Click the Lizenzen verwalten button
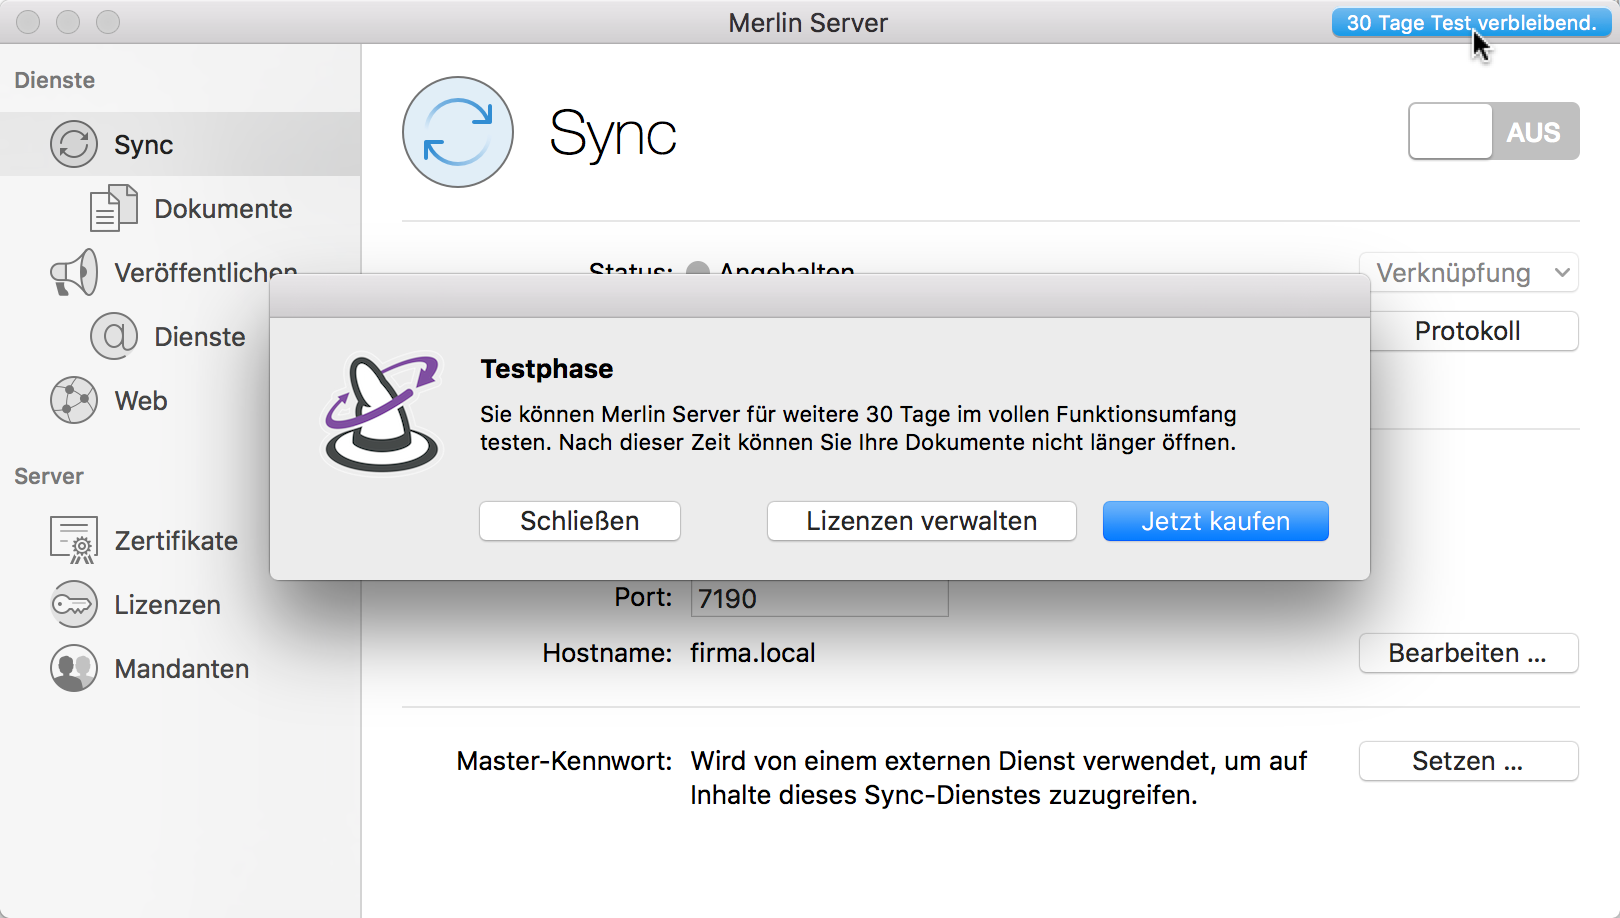 coord(922,521)
